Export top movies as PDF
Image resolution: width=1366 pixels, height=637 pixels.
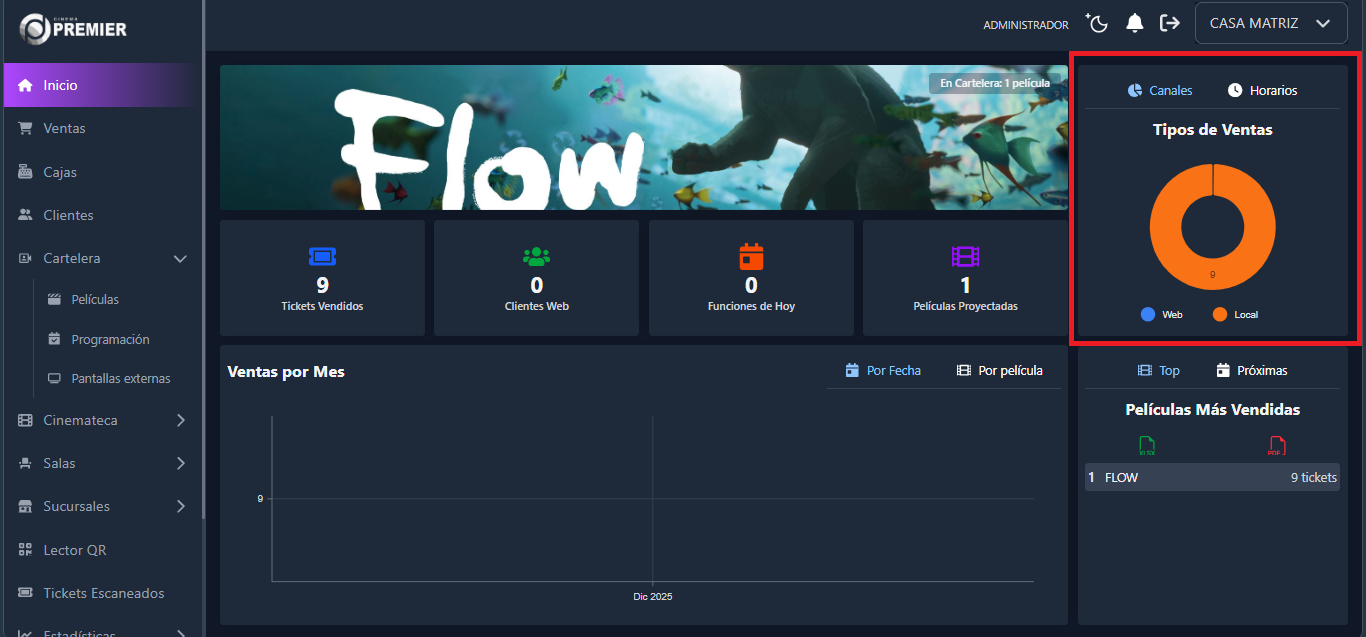[x=1276, y=446]
